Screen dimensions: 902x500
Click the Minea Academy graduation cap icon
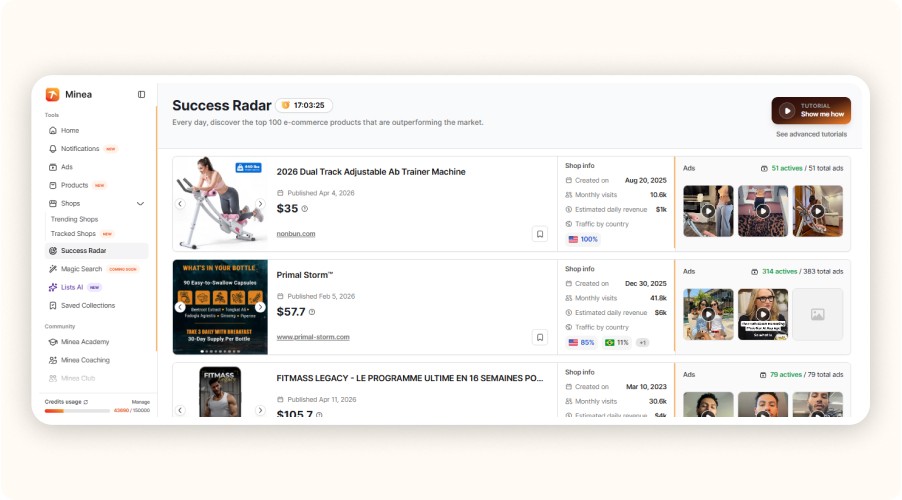click(x=53, y=342)
